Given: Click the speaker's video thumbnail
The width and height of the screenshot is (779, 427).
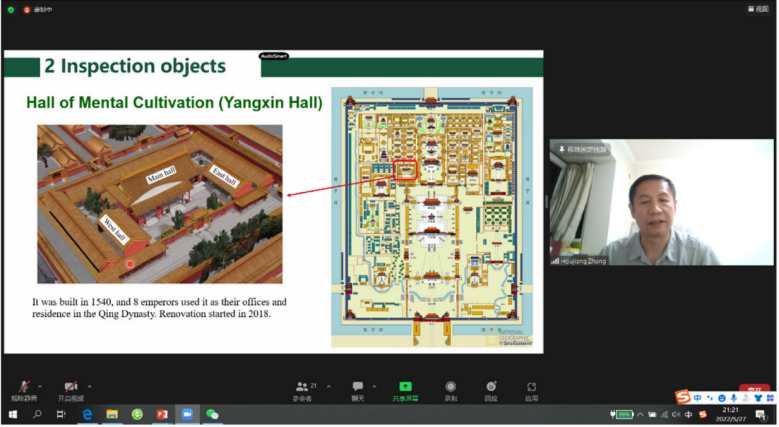Looking at the screenshot, I should (x=661, y=203).
